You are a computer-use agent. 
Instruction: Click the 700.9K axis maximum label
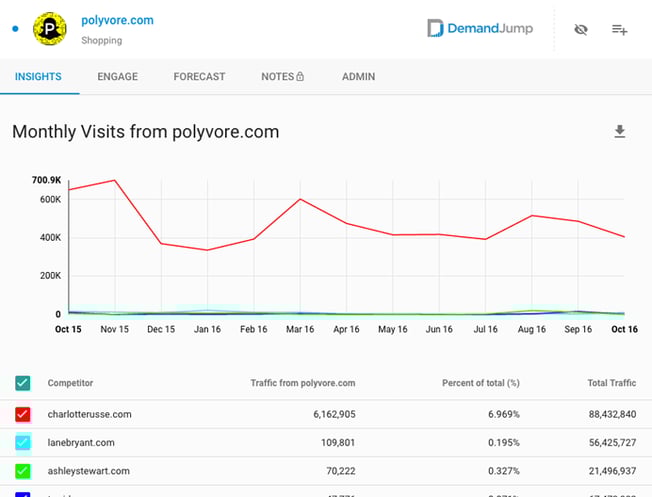[47, 180]
